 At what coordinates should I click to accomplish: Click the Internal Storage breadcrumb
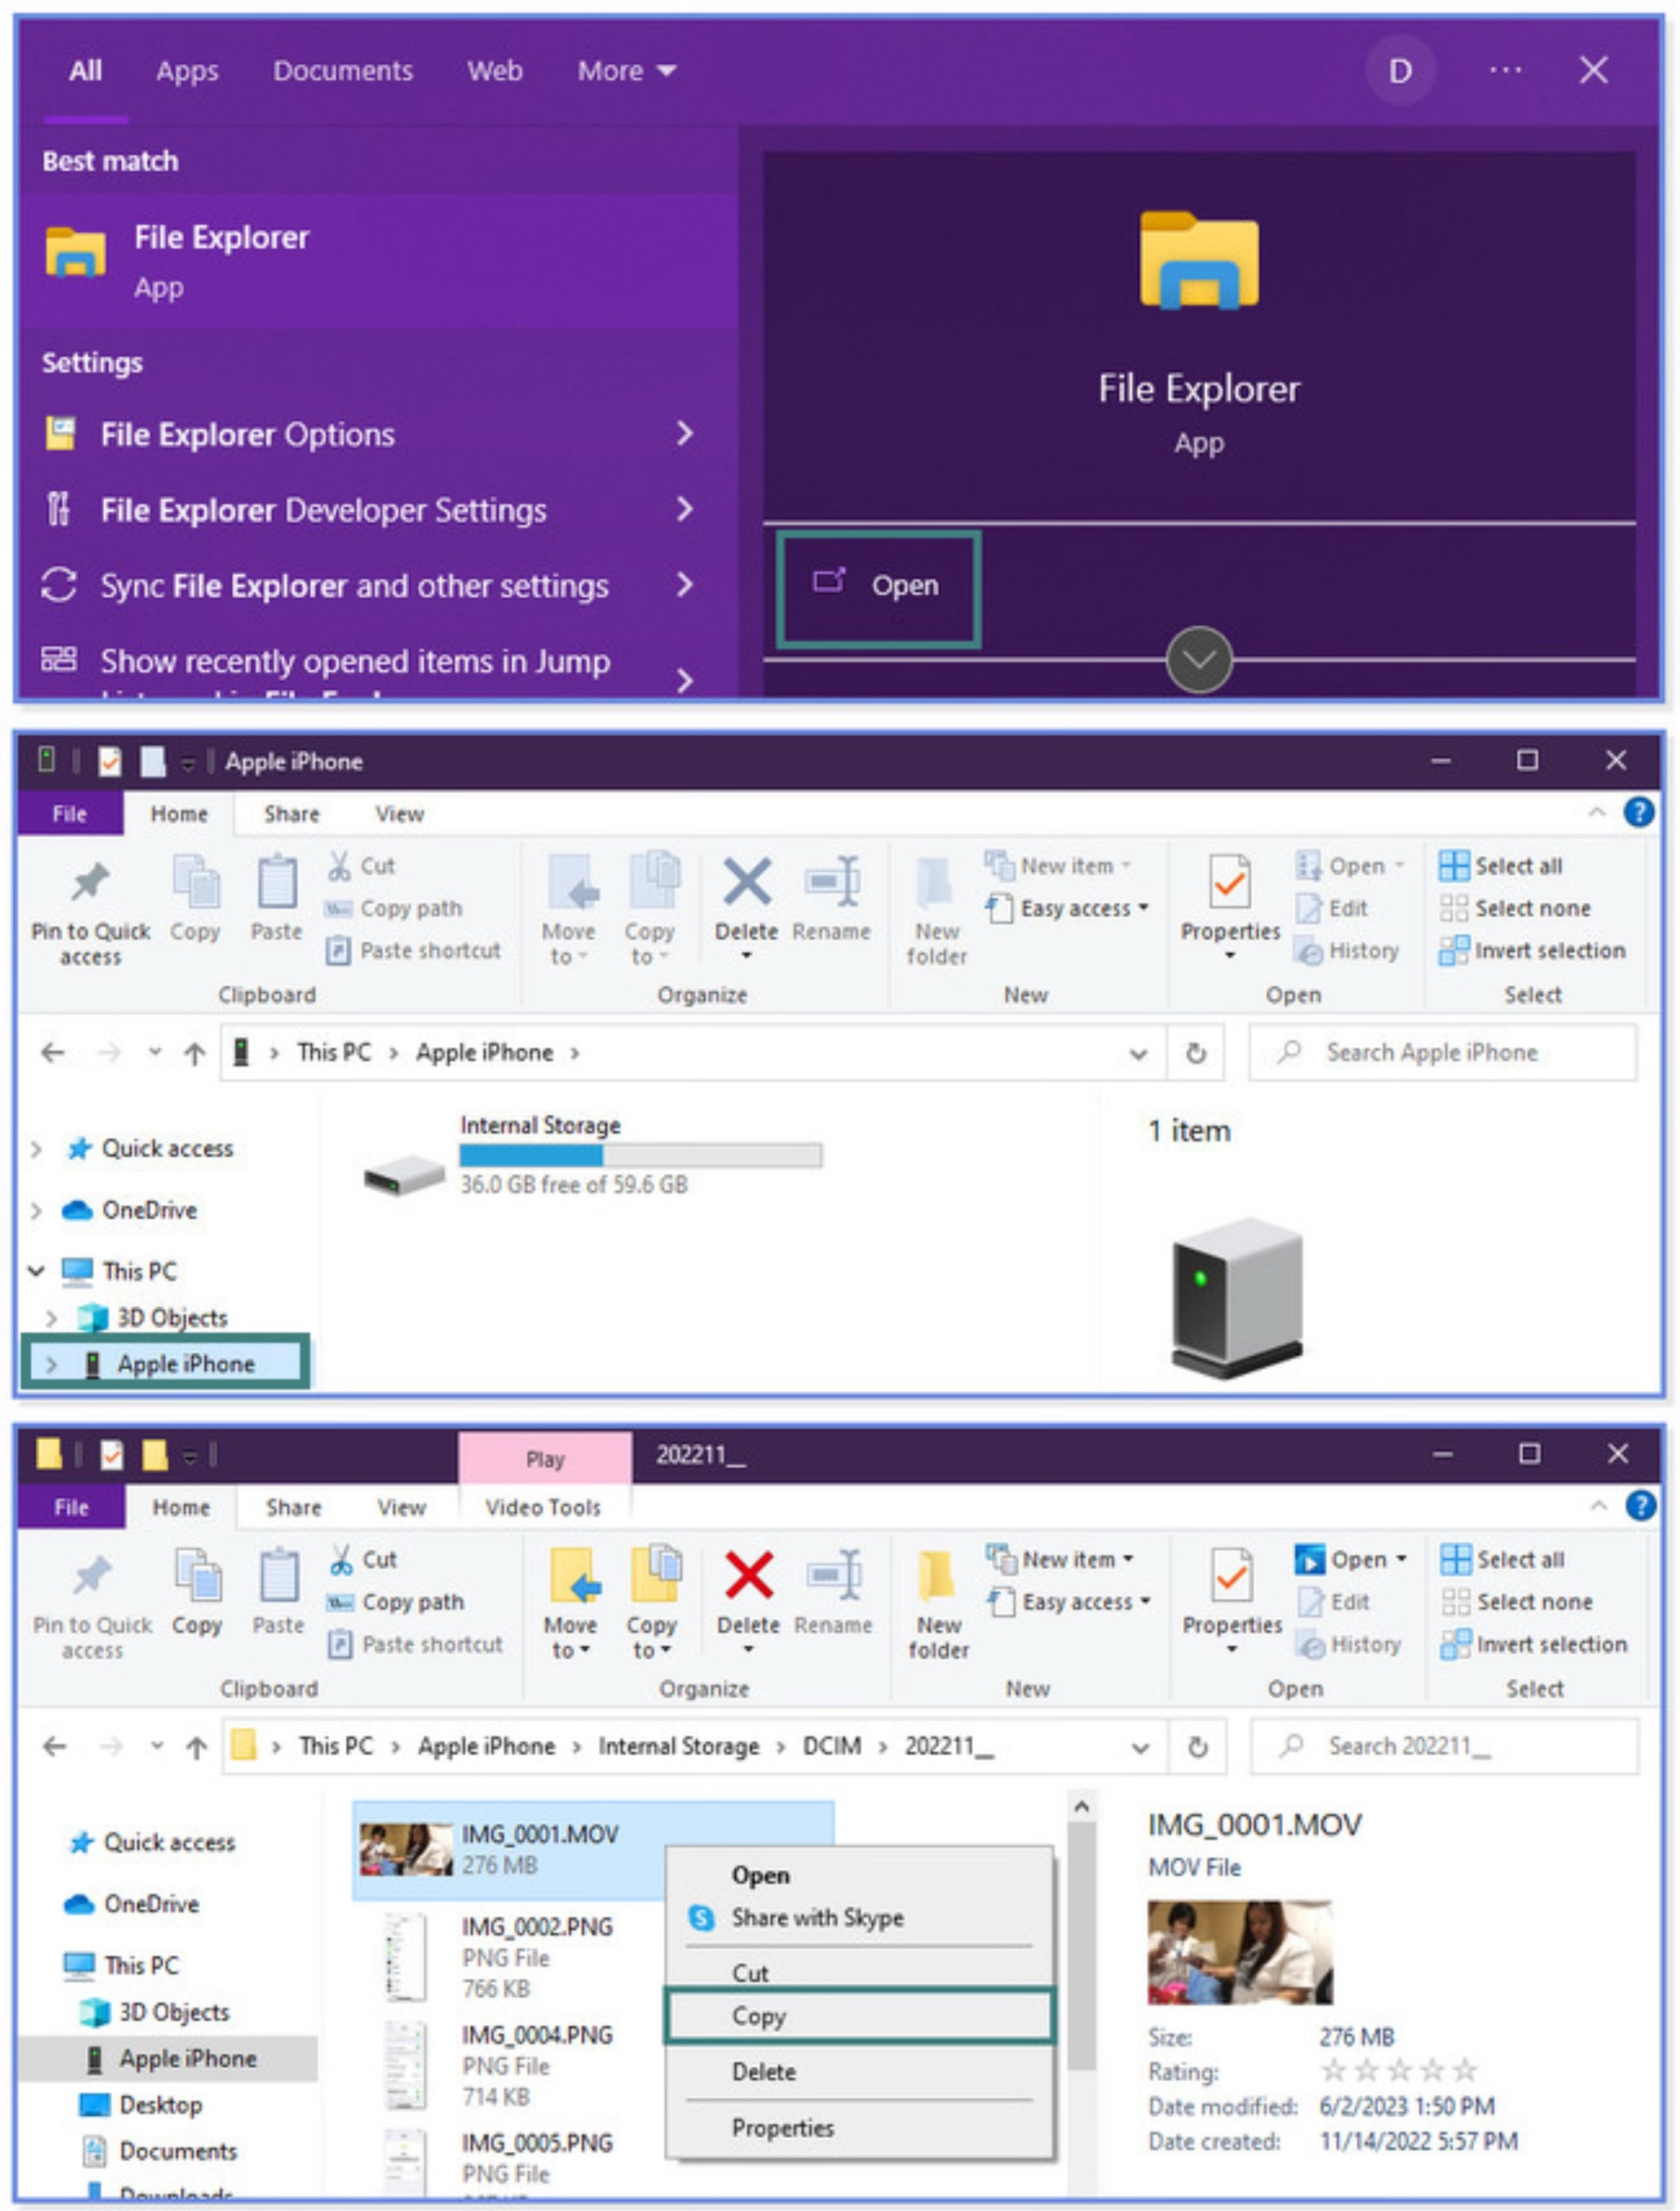click(x=679, y=1746)
